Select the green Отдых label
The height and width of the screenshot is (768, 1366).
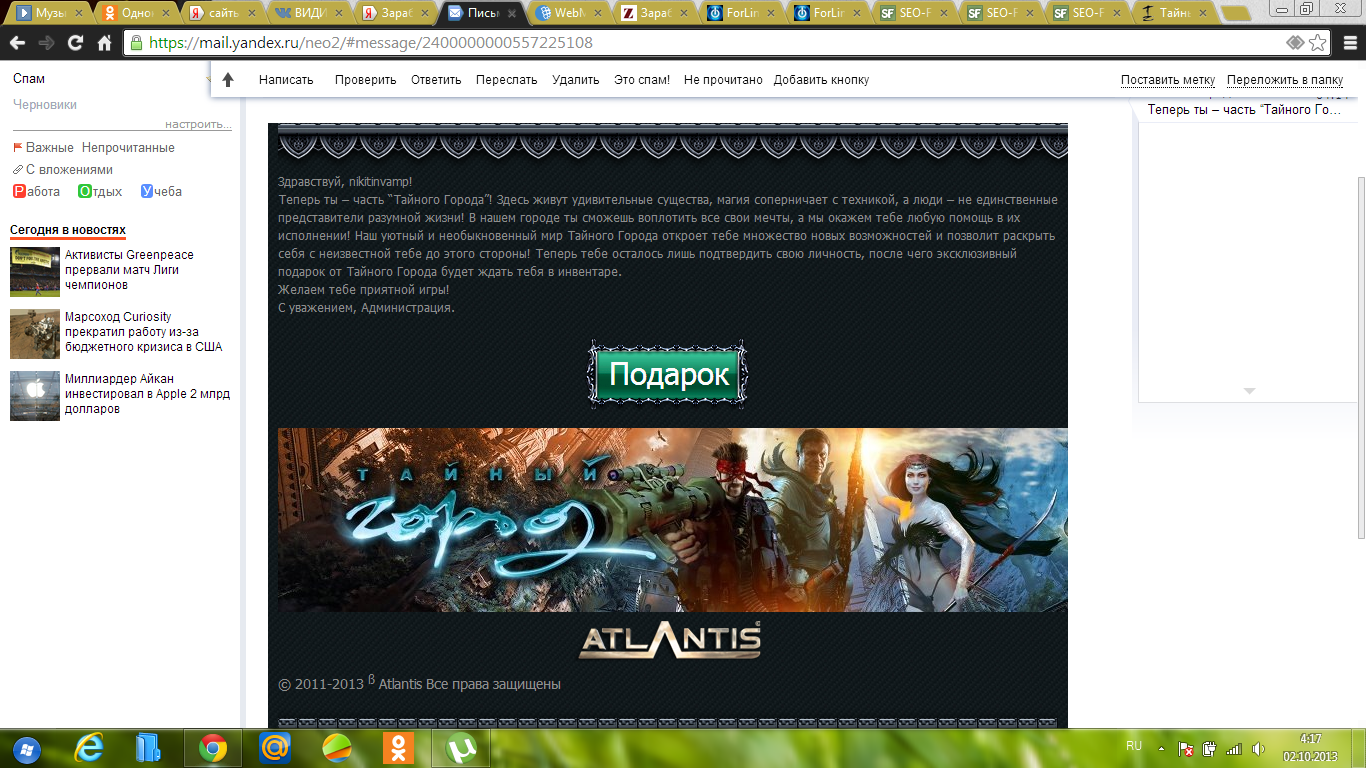100,192
